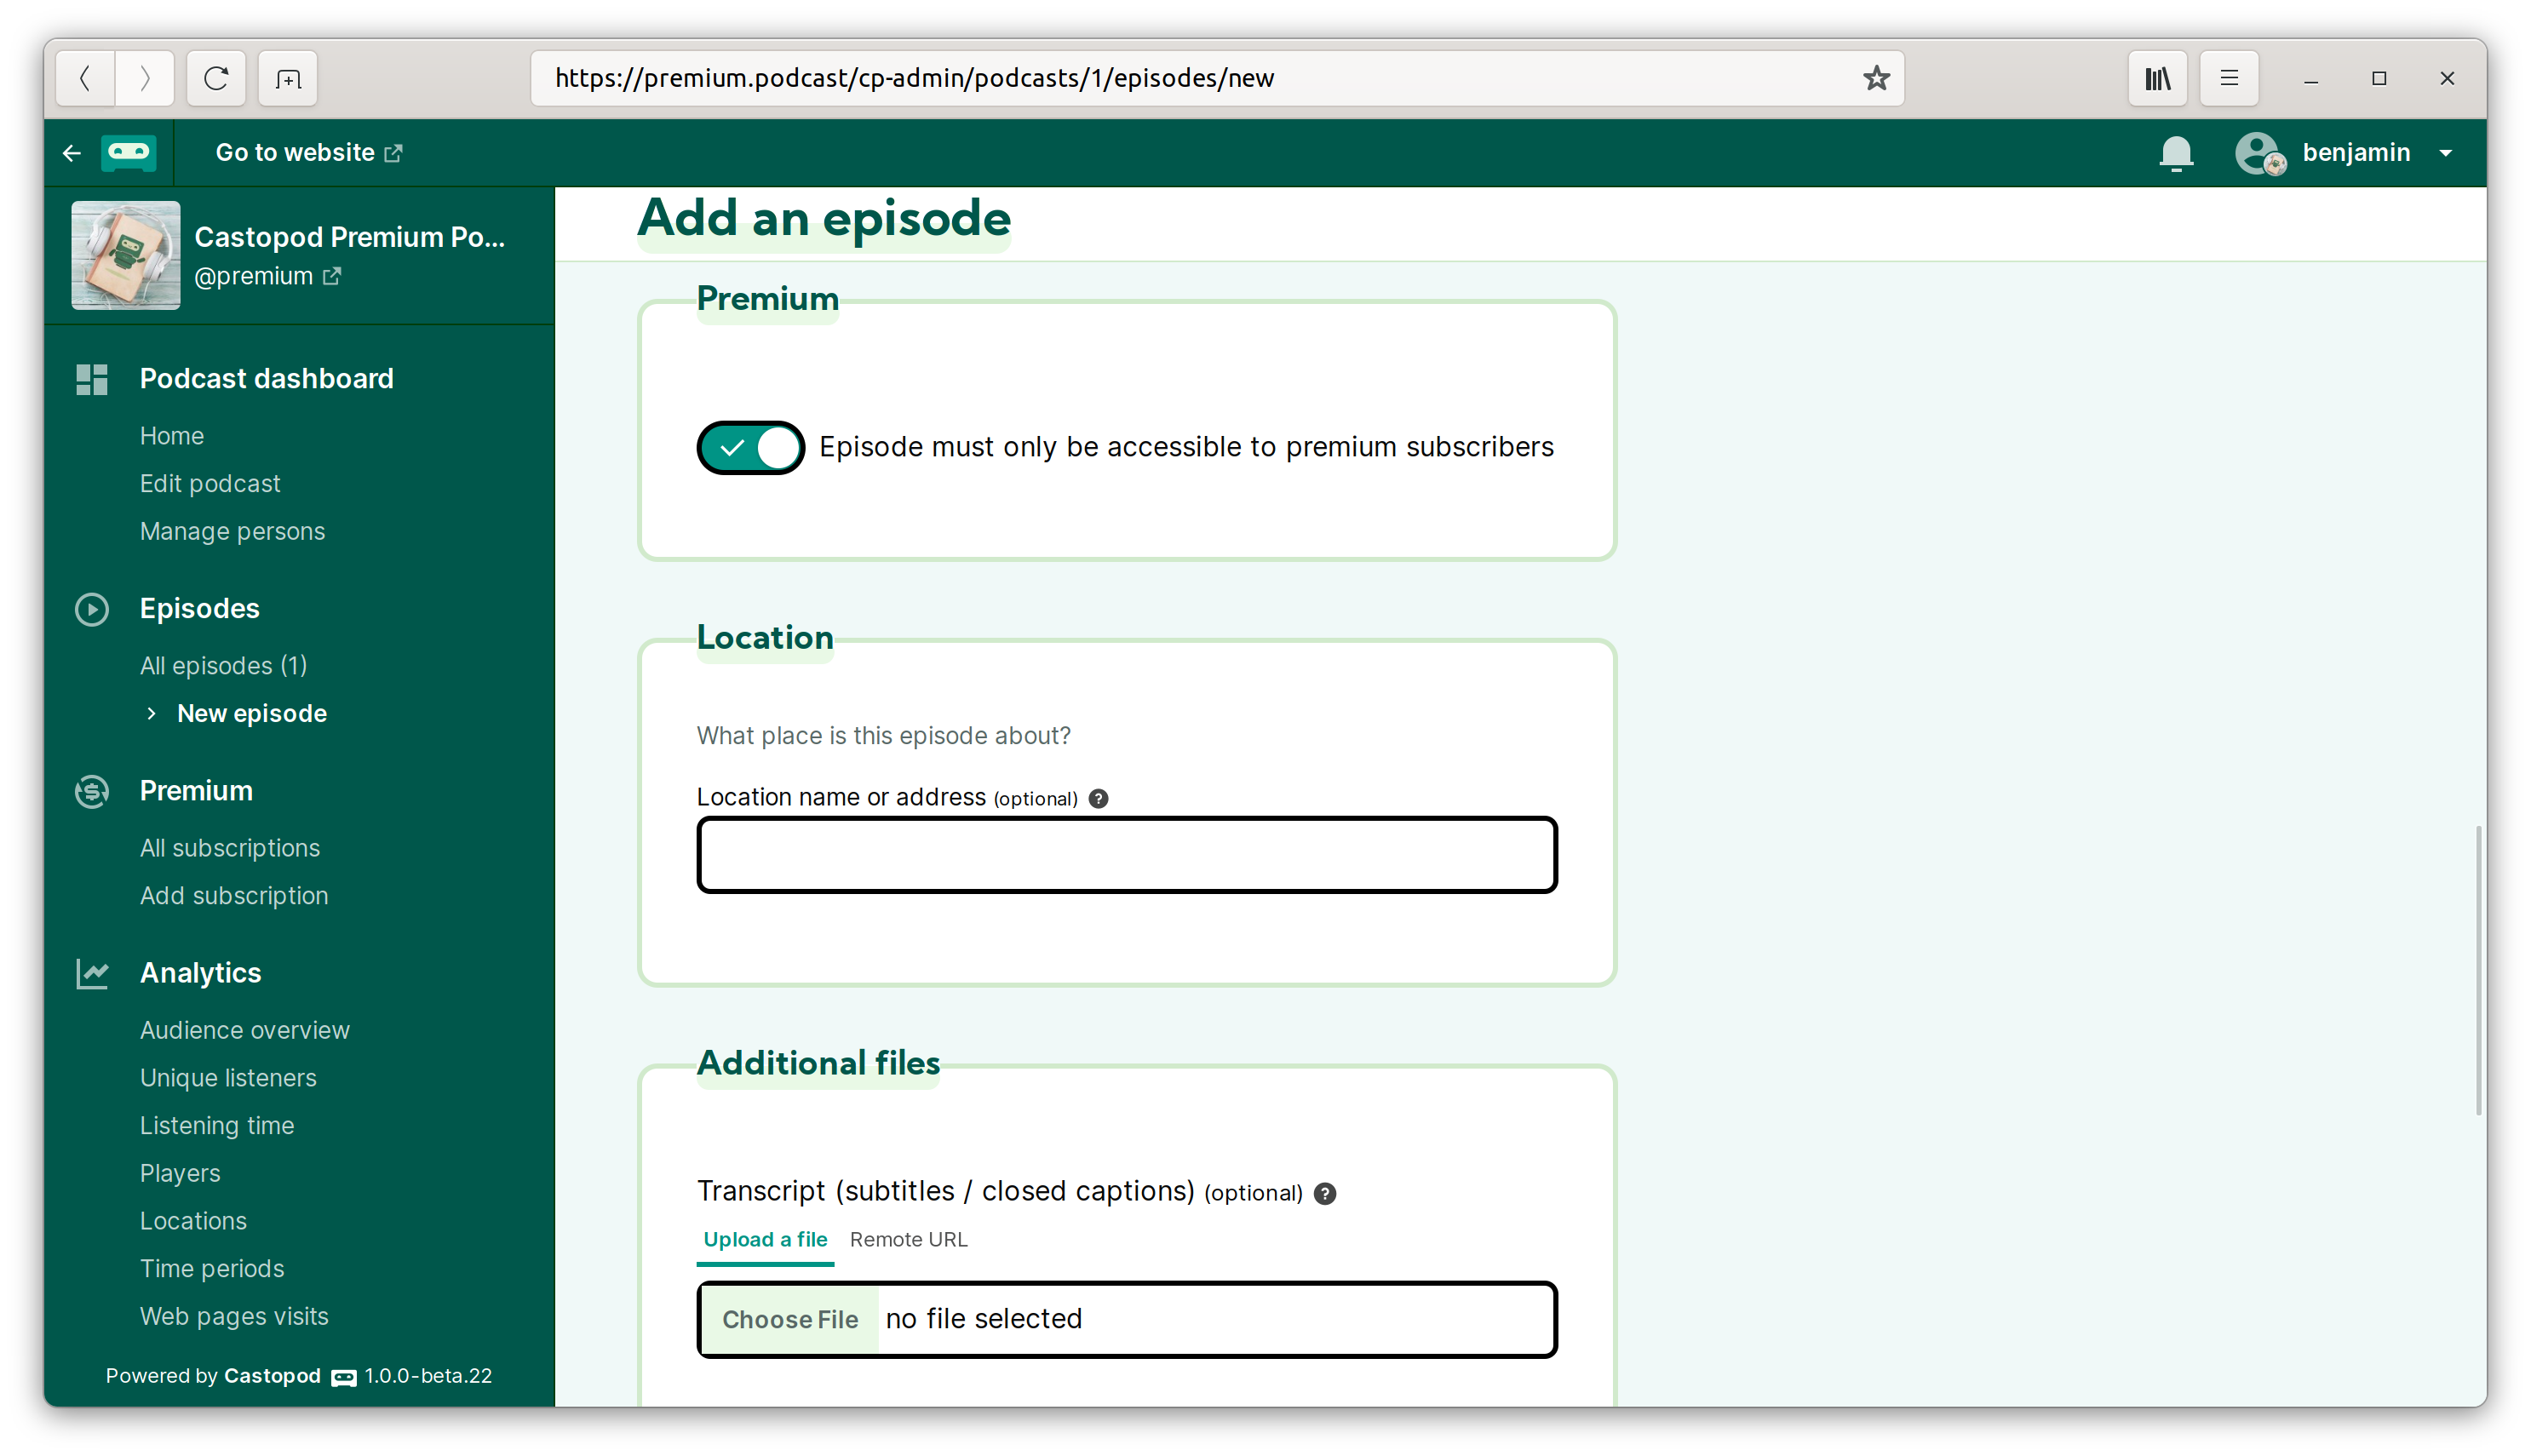Open All episodes list

tap(222, 663)
